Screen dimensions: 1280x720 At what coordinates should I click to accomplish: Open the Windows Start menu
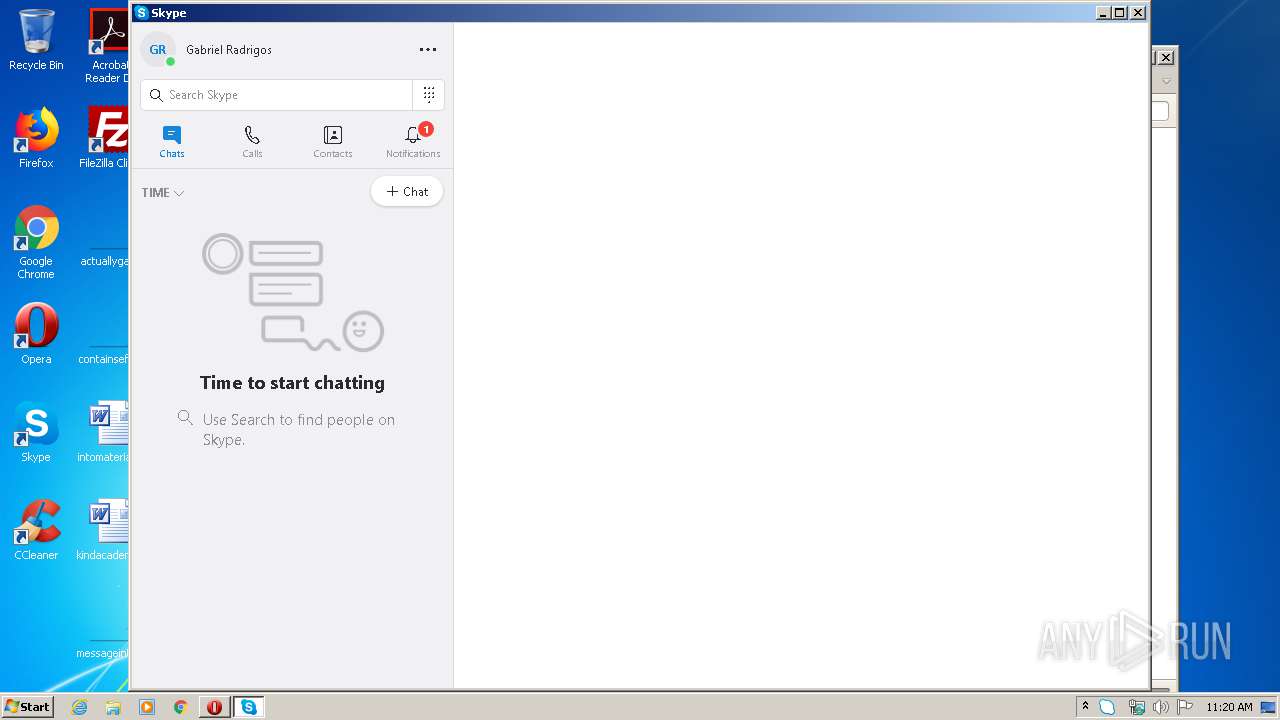tap(27, 707)
